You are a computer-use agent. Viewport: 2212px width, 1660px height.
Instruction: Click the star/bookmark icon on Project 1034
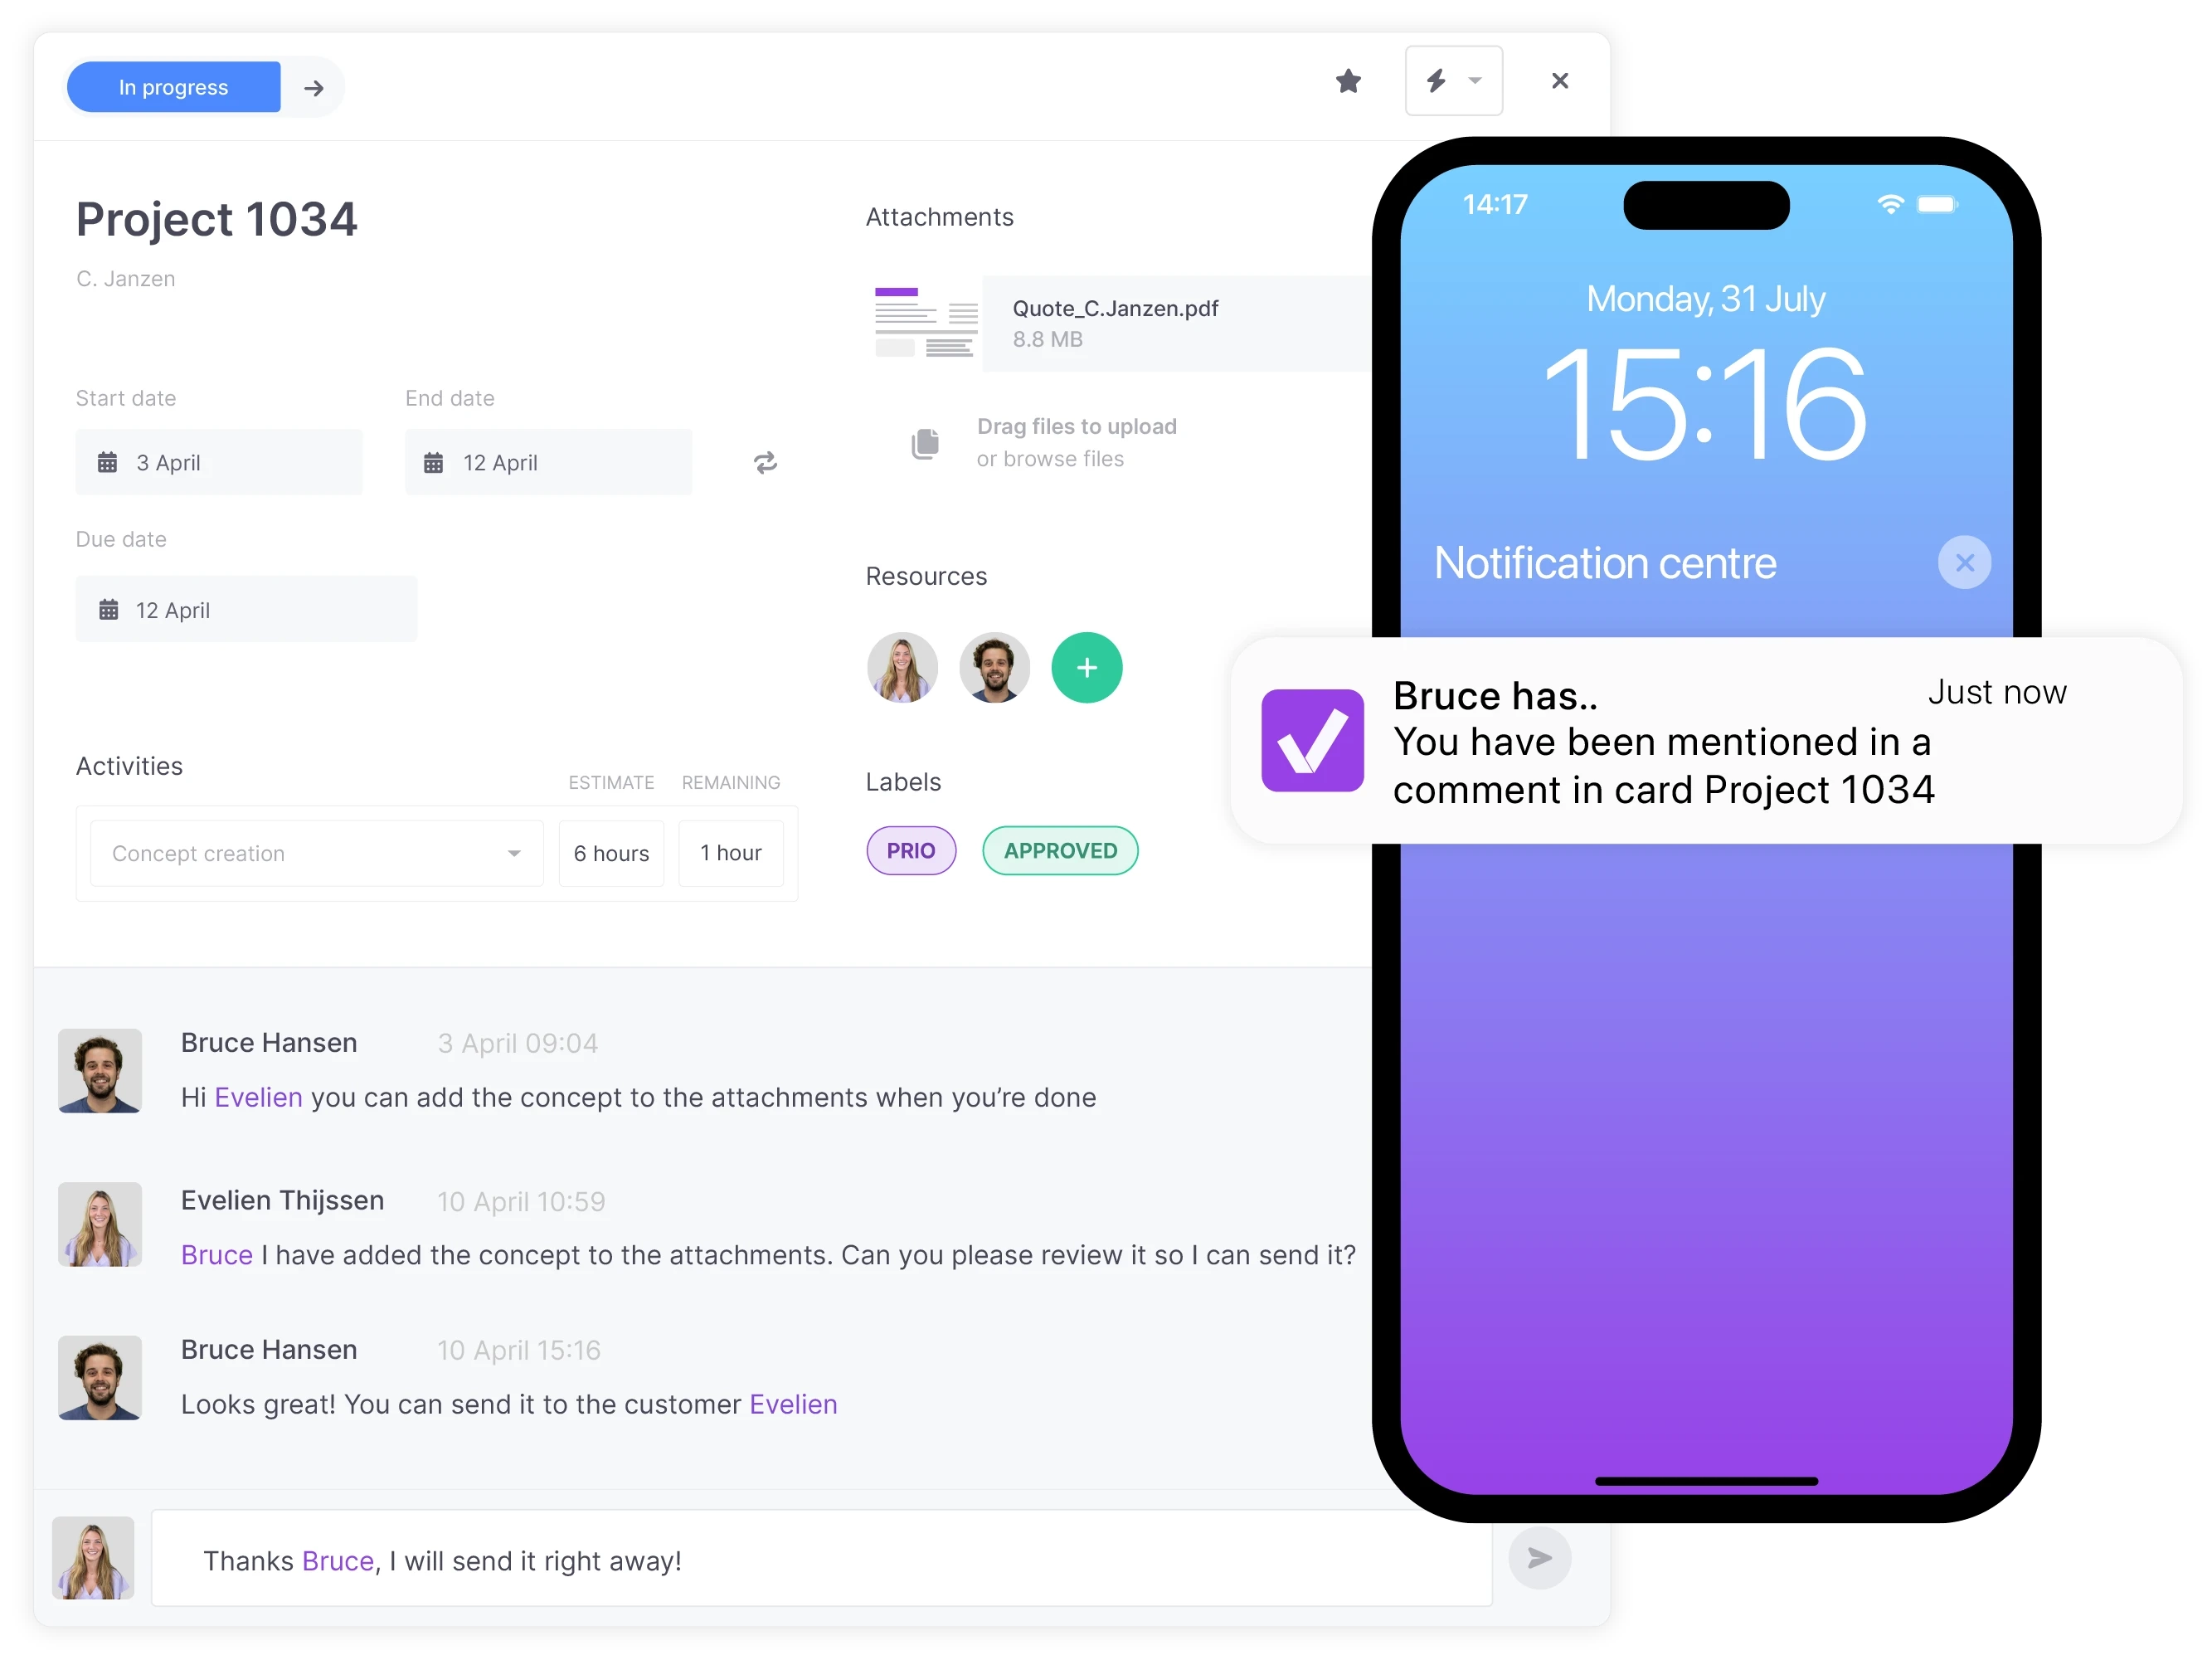click(1349, 84)
